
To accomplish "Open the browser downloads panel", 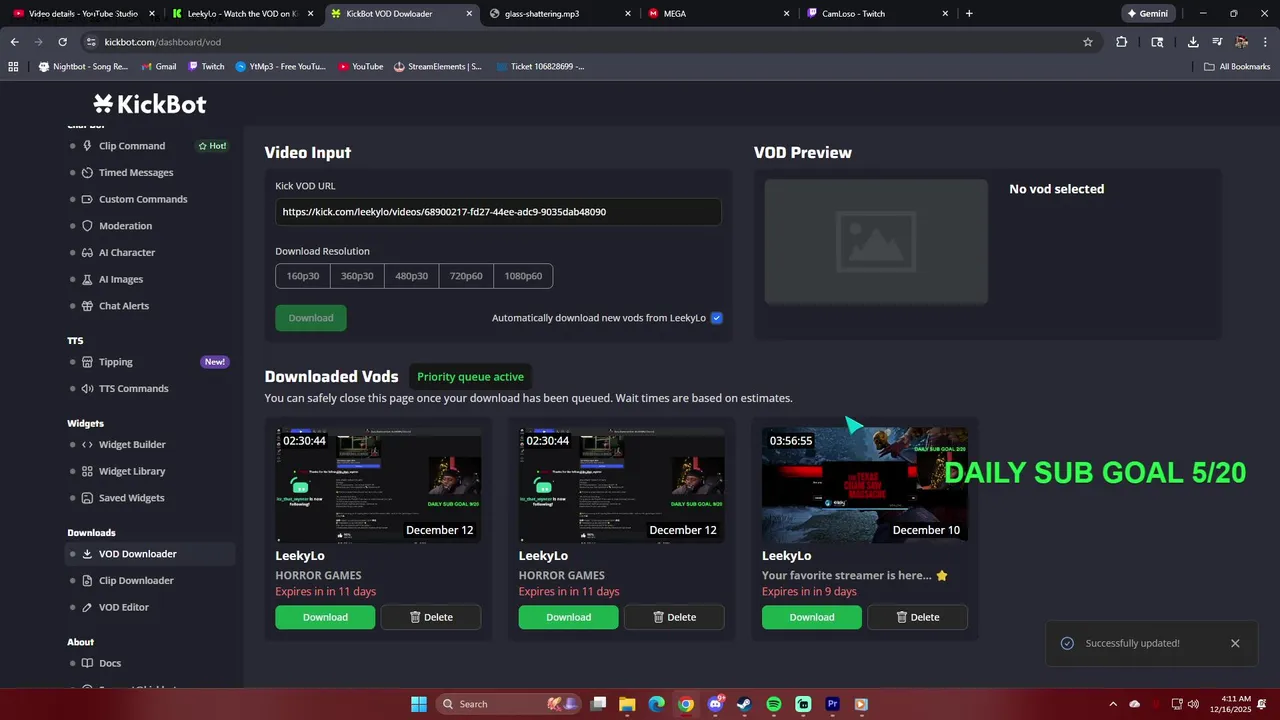I will point(1193,42).
